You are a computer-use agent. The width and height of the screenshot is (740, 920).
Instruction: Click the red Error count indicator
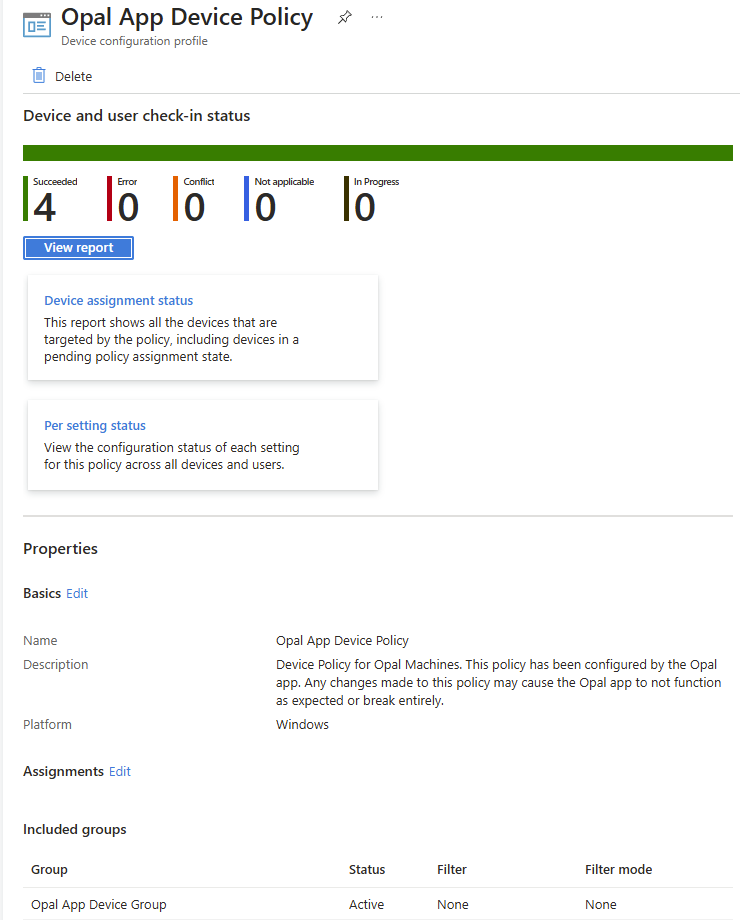tap(128, 205)
